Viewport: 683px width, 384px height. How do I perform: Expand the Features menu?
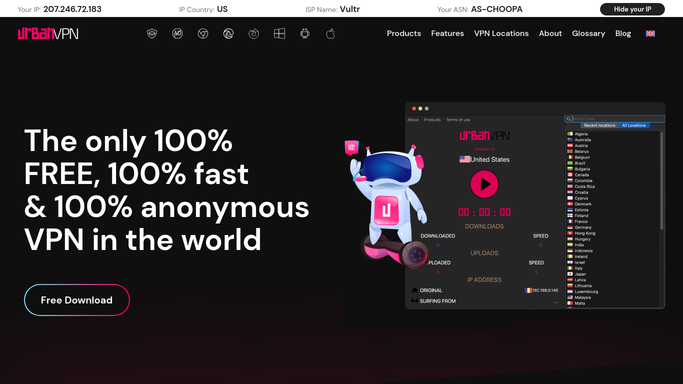coord(447,34)
